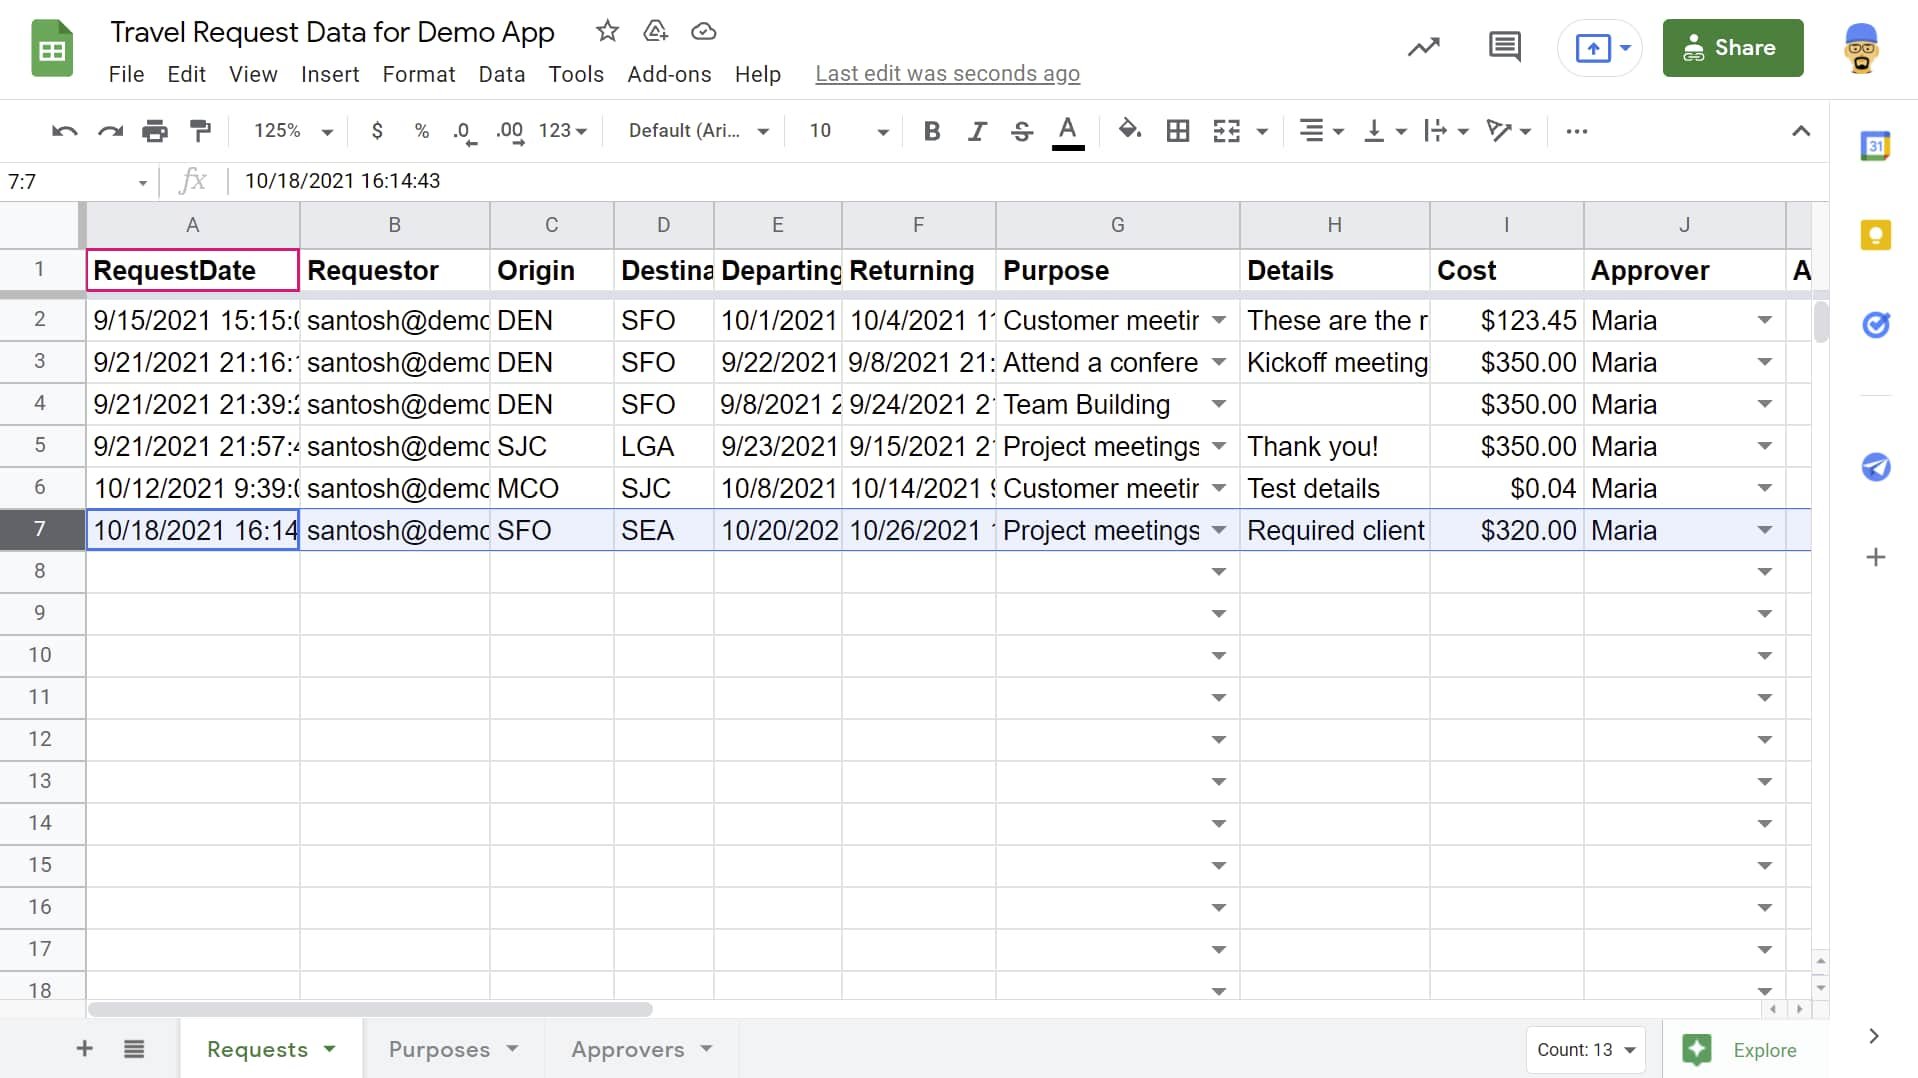Toggle bold formatting
This screenshot has height=1078, width=1918.
[931, 131]
